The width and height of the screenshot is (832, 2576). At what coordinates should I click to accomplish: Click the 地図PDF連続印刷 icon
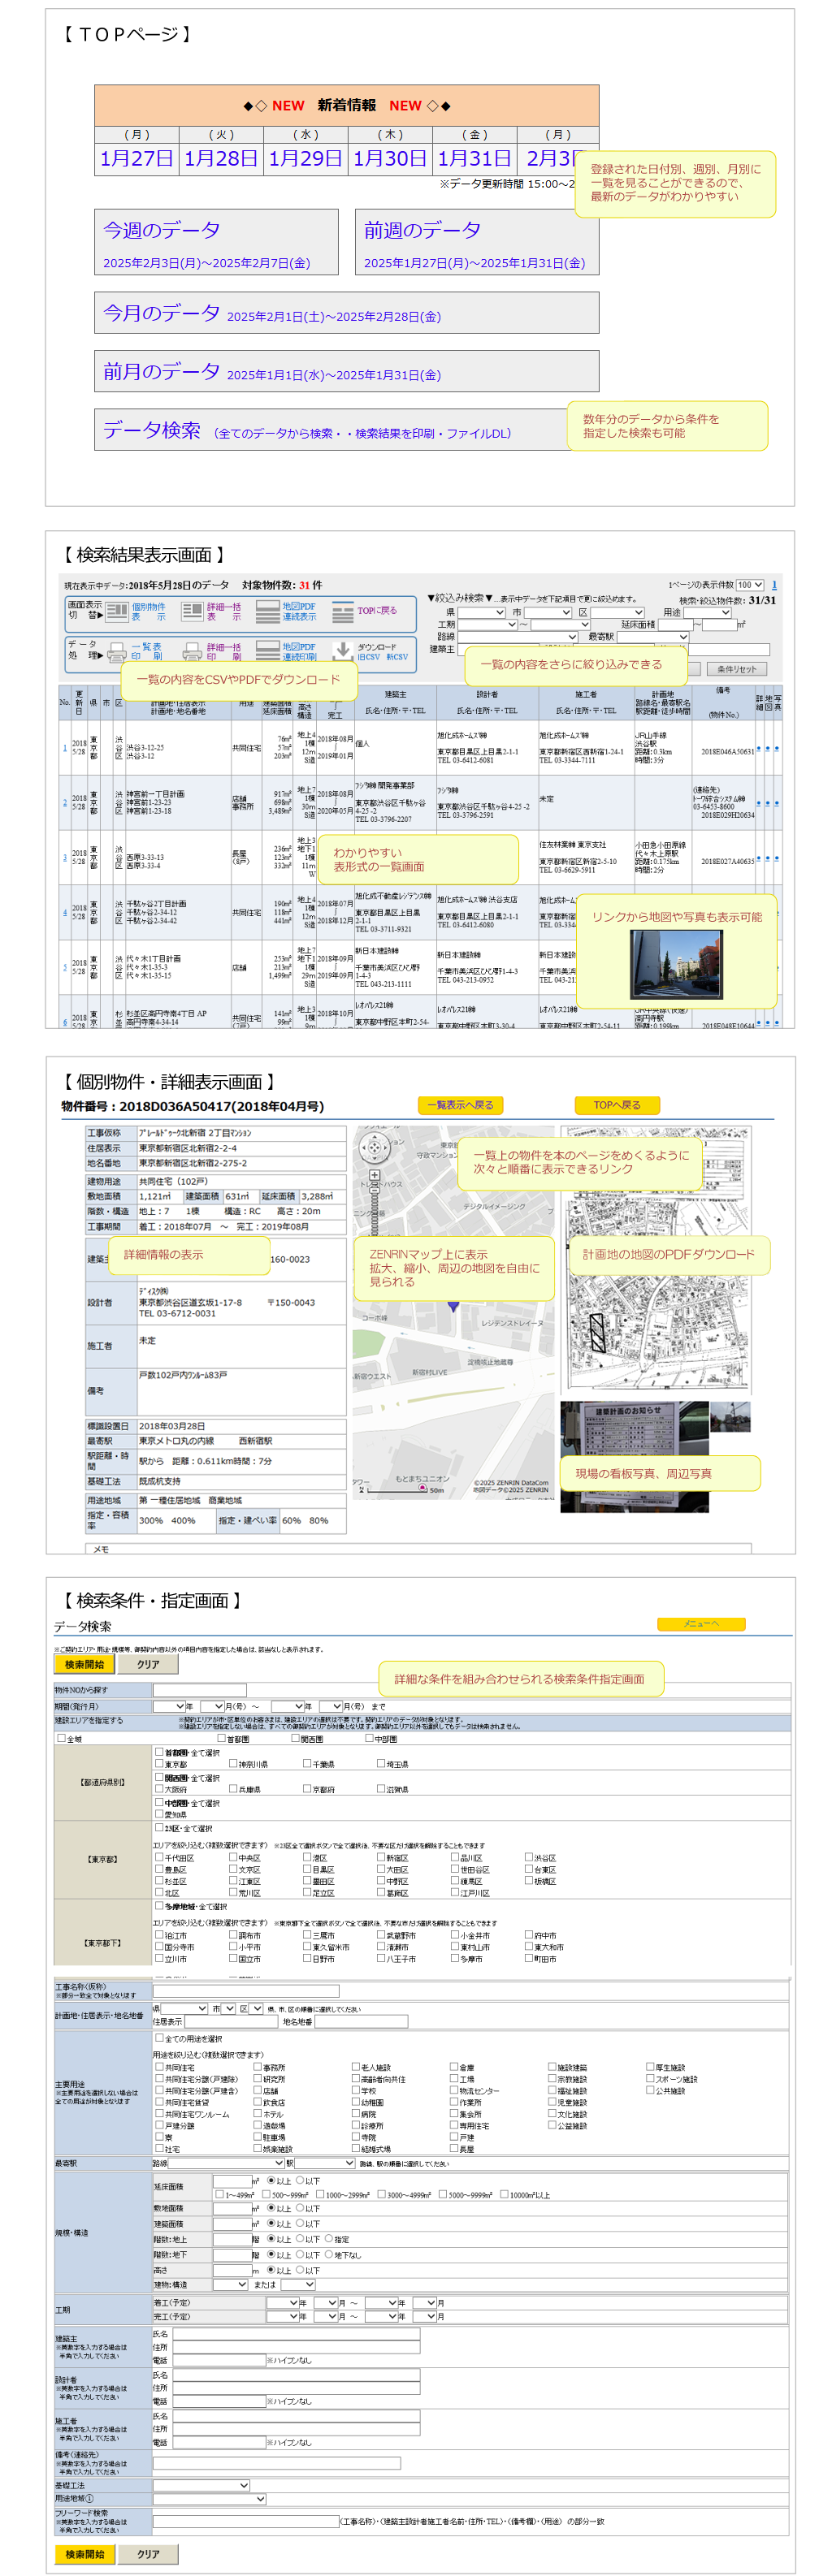click(267, 651)
